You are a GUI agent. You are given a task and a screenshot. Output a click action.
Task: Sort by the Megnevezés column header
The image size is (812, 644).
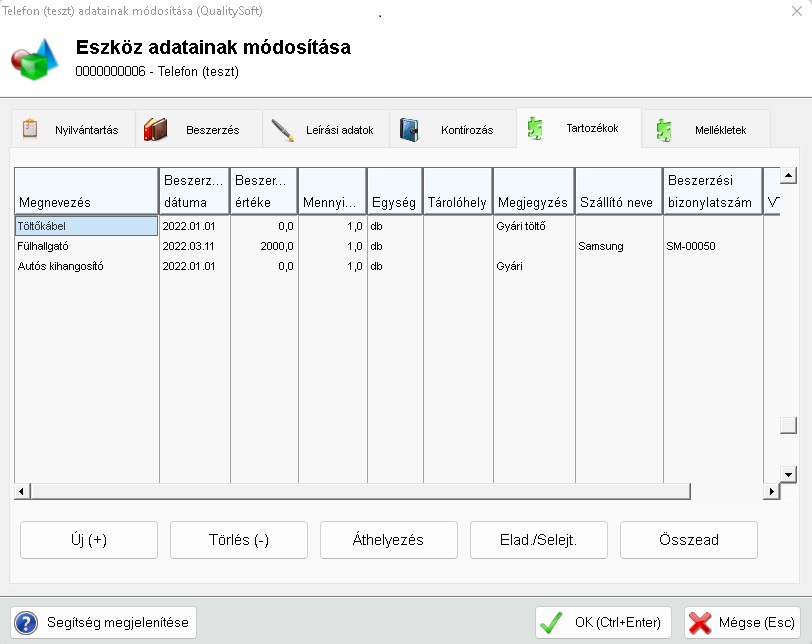86,190
